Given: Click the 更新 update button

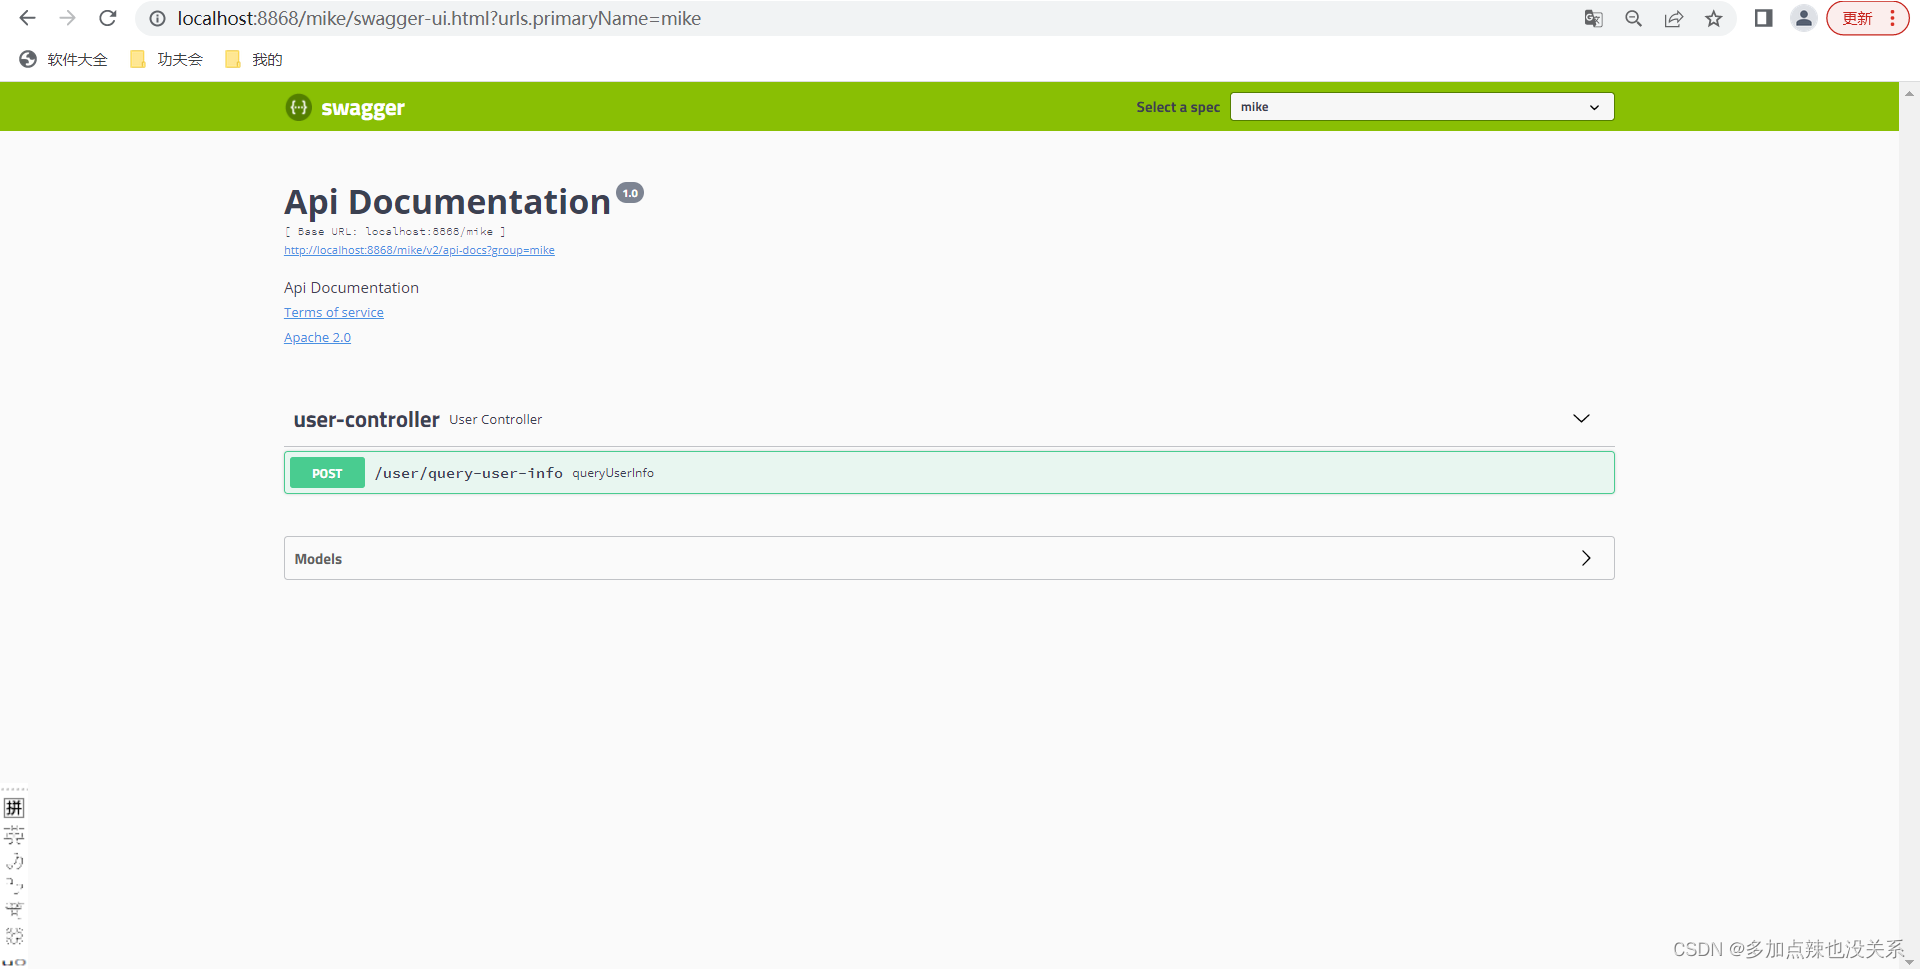Looking at the screenshot, I should [1857, 18].
